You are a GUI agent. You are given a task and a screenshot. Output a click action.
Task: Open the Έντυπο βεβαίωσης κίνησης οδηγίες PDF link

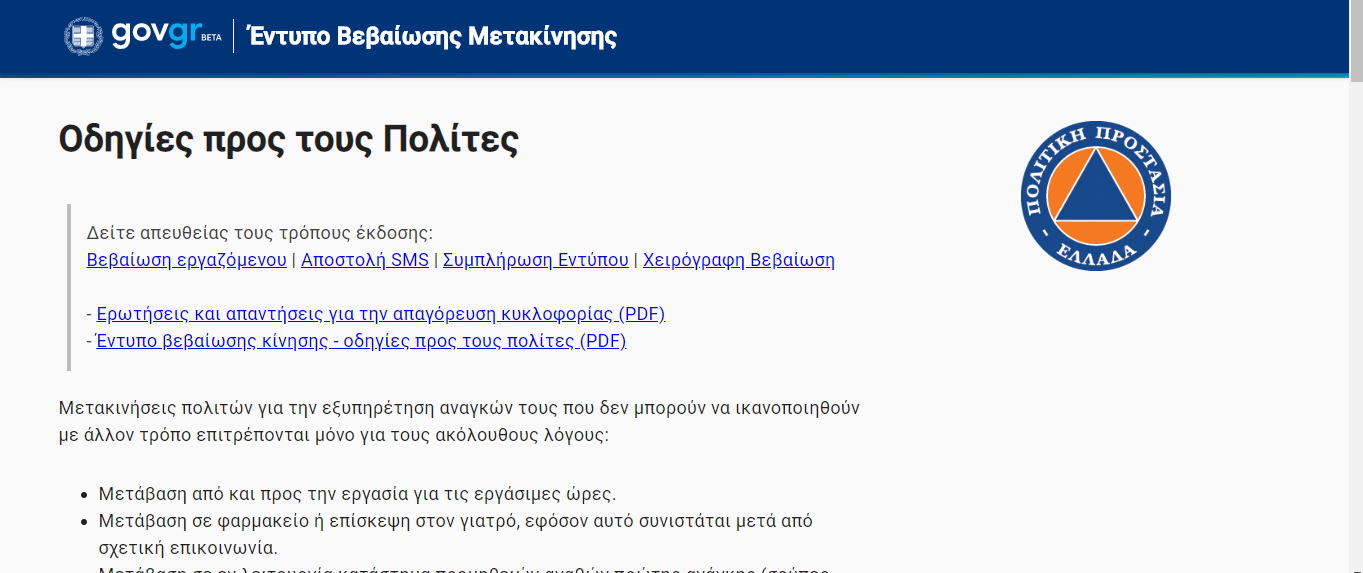point(361,341)
